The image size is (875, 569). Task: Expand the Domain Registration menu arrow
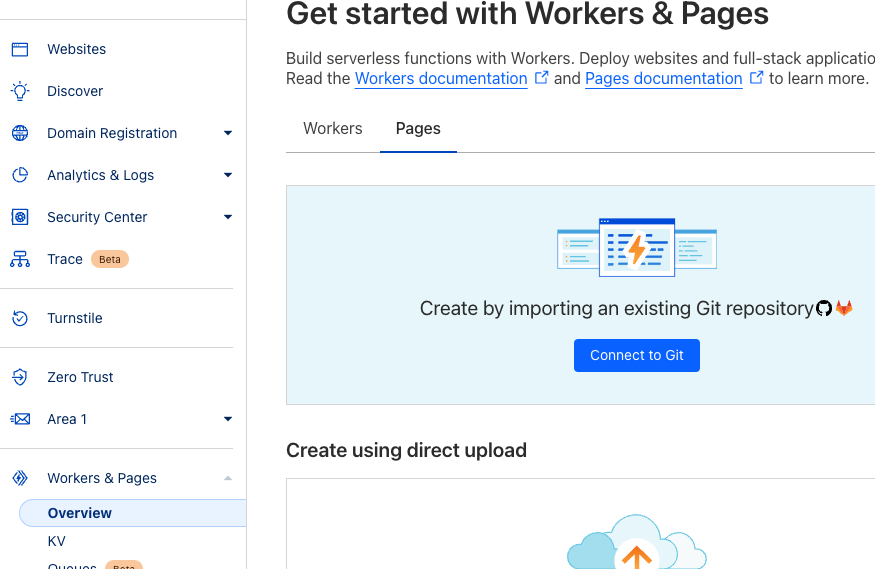click(228, 133)
